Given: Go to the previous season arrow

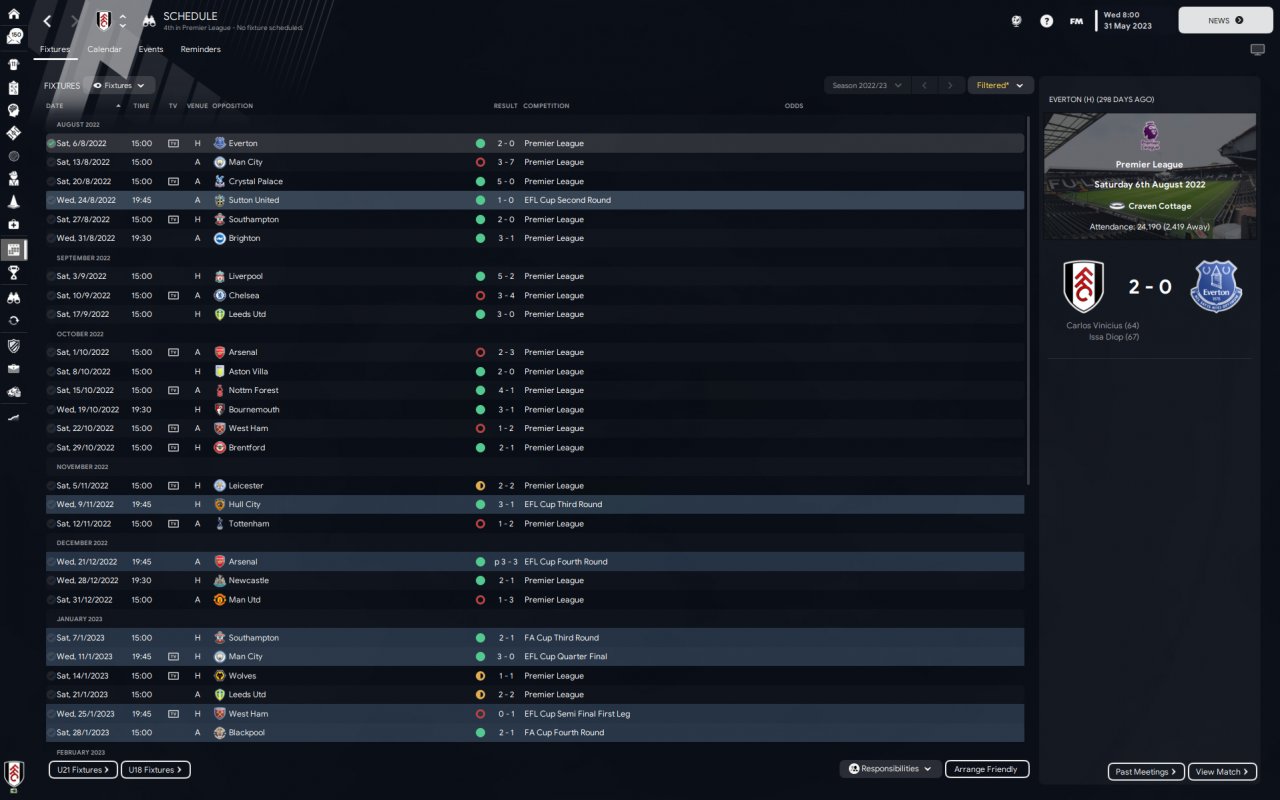Looking at the screenshot, I should [x=924, y=86].
